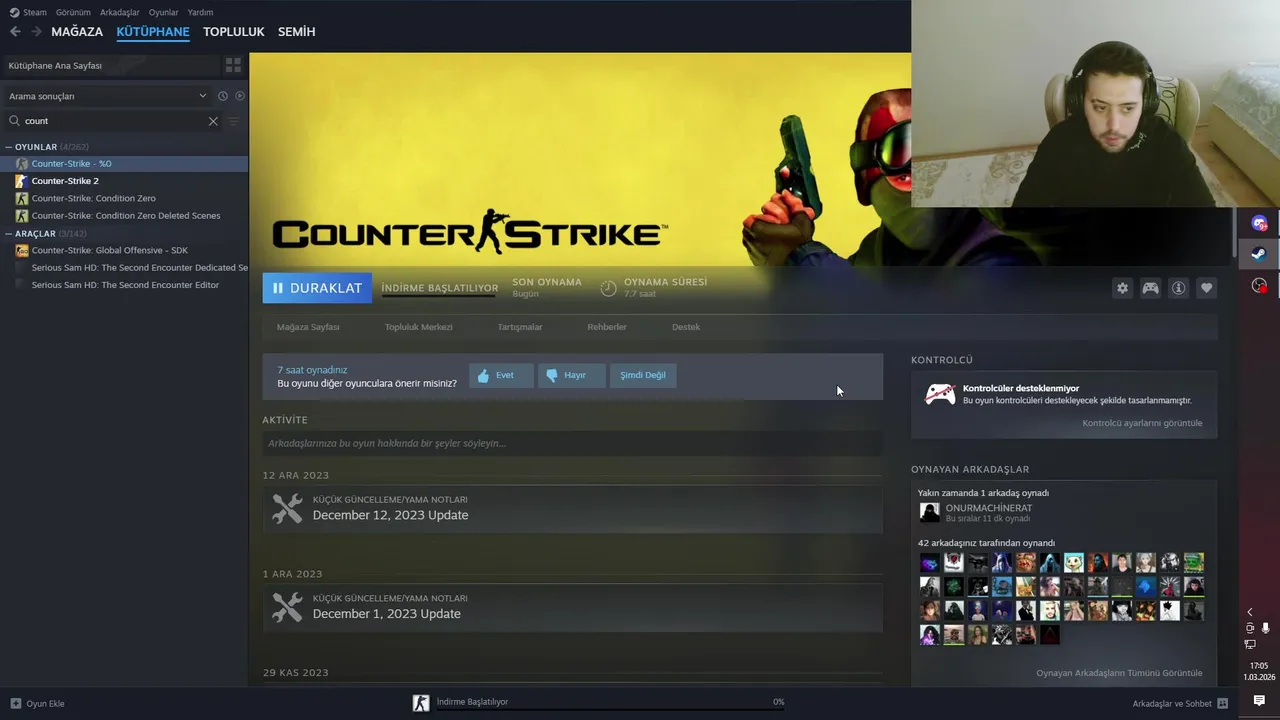This screenshot has height=720, width=1280.
Task: Open the advanced filter options icon
Action: tap(233, 121)
